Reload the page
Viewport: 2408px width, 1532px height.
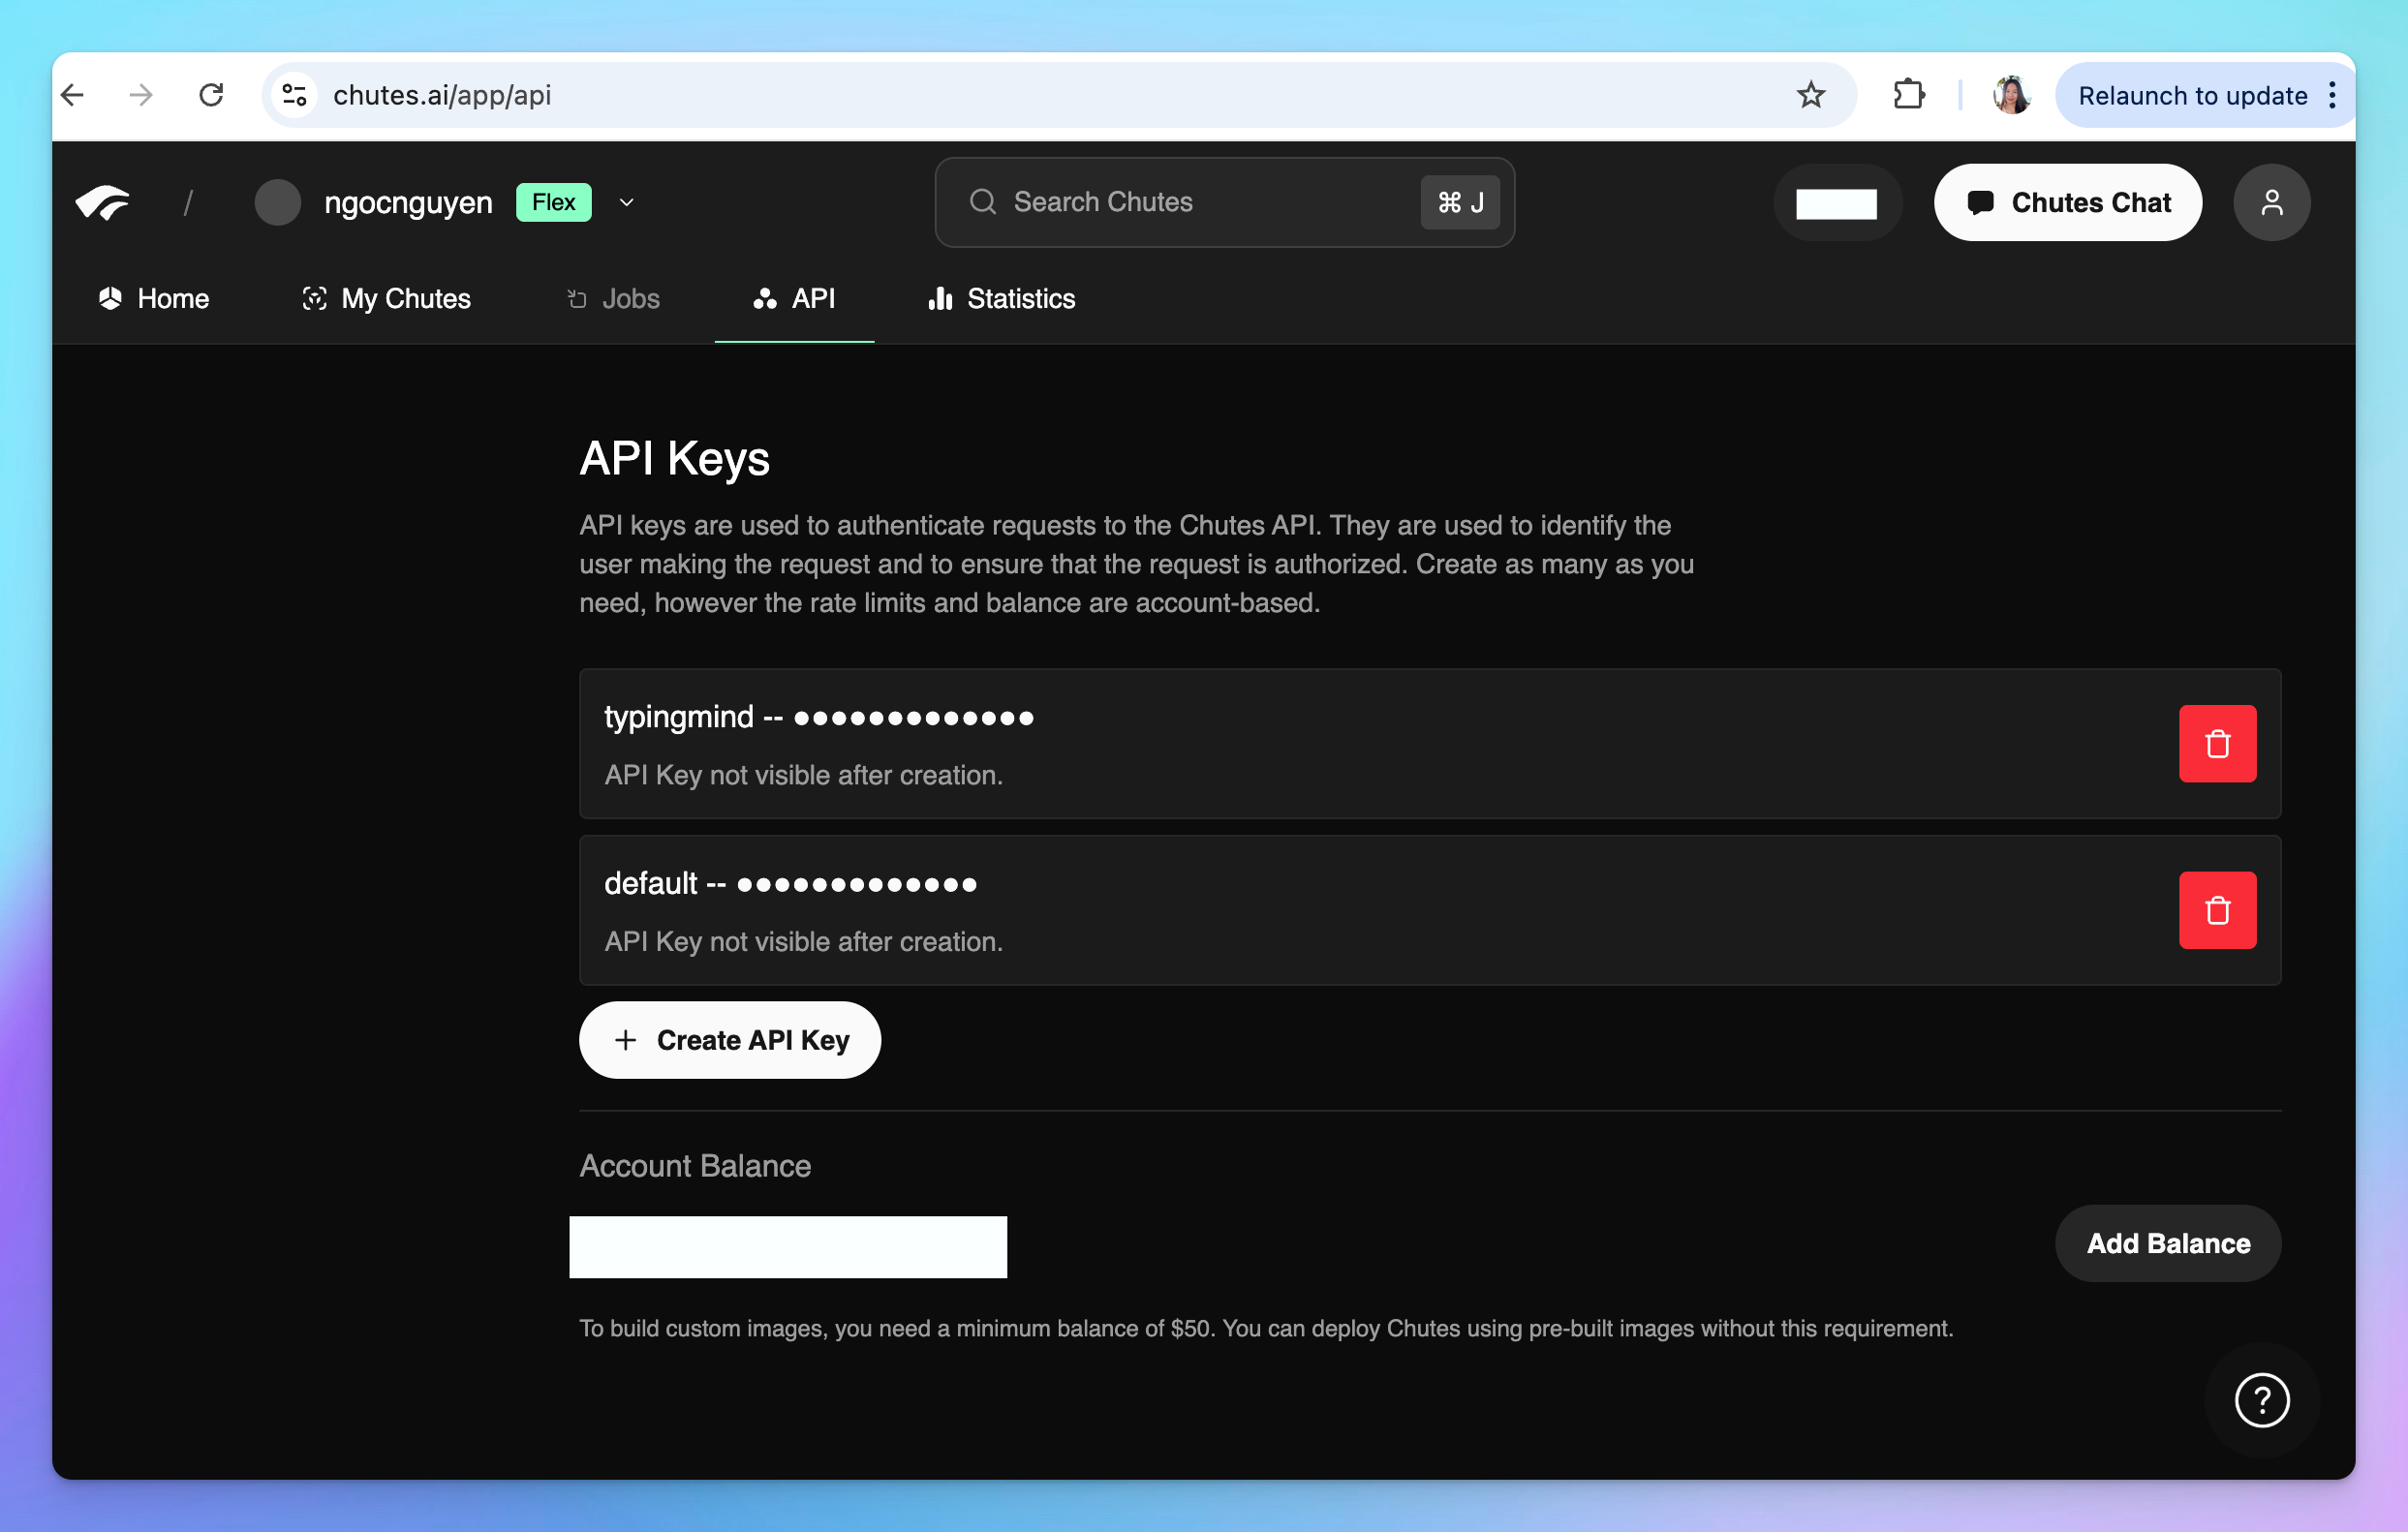[211, 95]
